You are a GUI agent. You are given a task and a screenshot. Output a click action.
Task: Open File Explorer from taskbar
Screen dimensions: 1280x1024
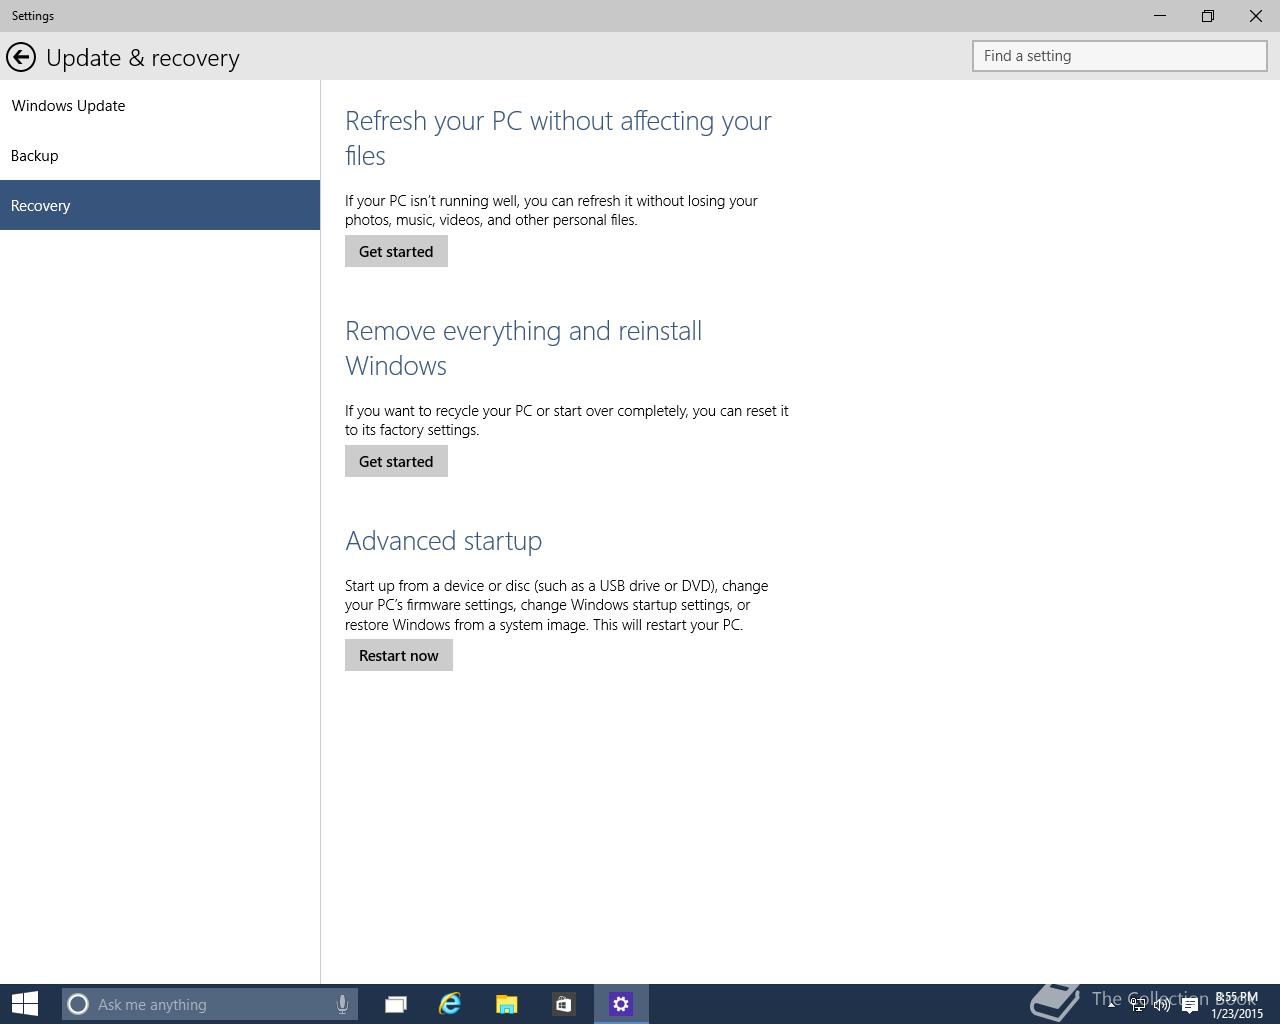507,1004
